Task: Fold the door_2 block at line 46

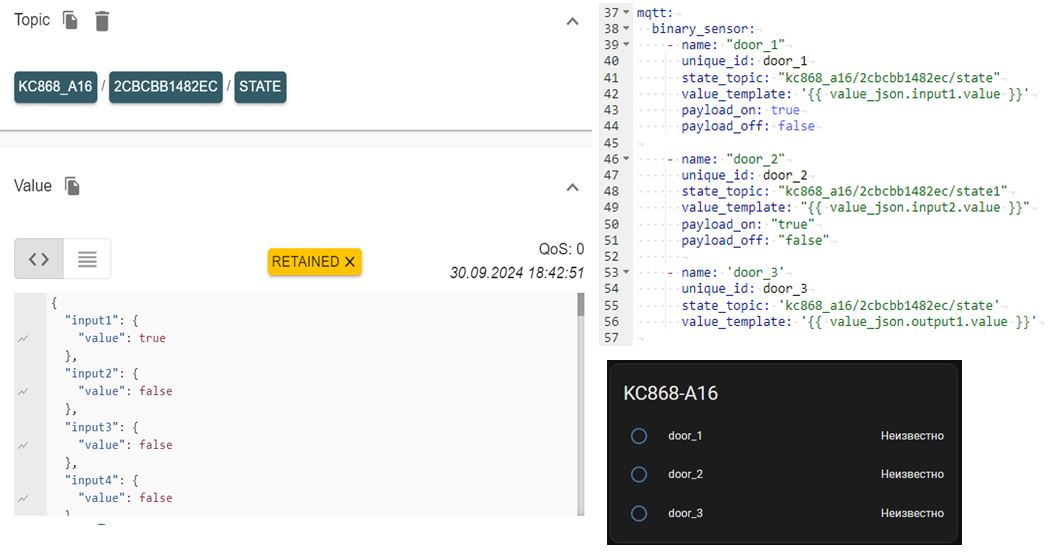Action: coord(627,159)
